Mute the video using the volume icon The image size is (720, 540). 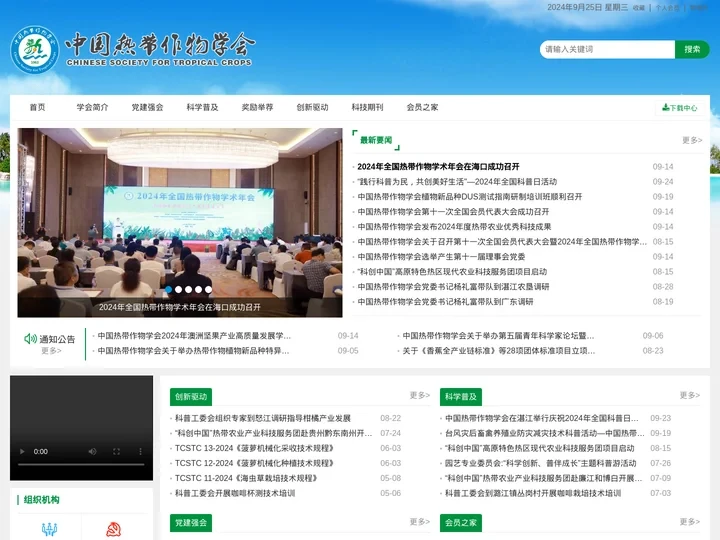click(92, 451)
